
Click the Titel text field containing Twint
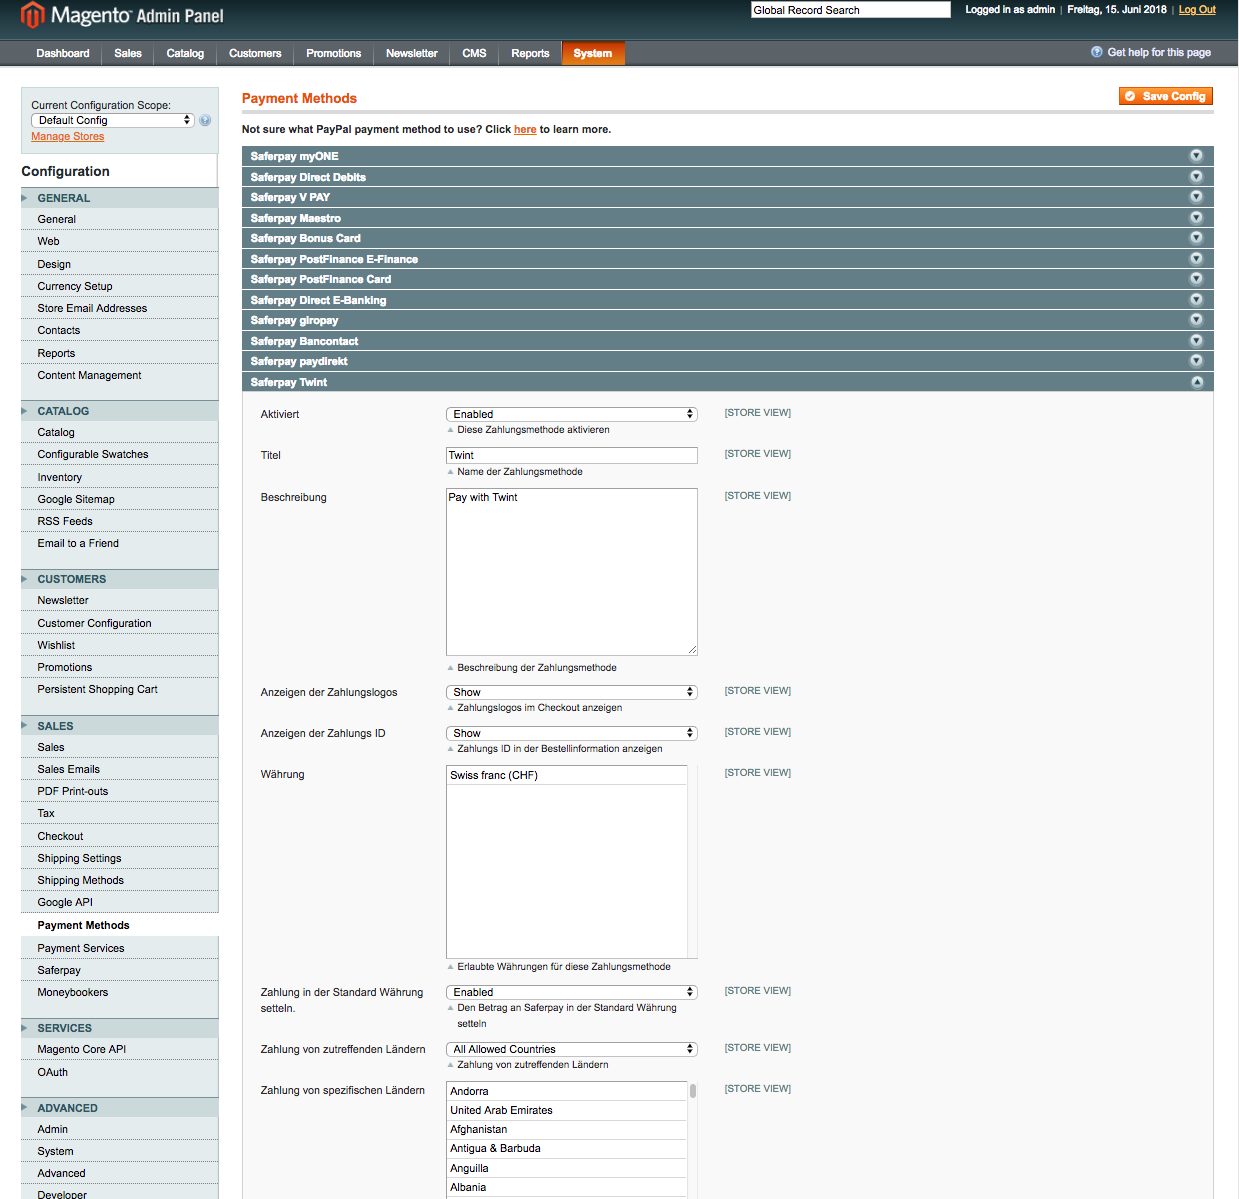(571, 455)
